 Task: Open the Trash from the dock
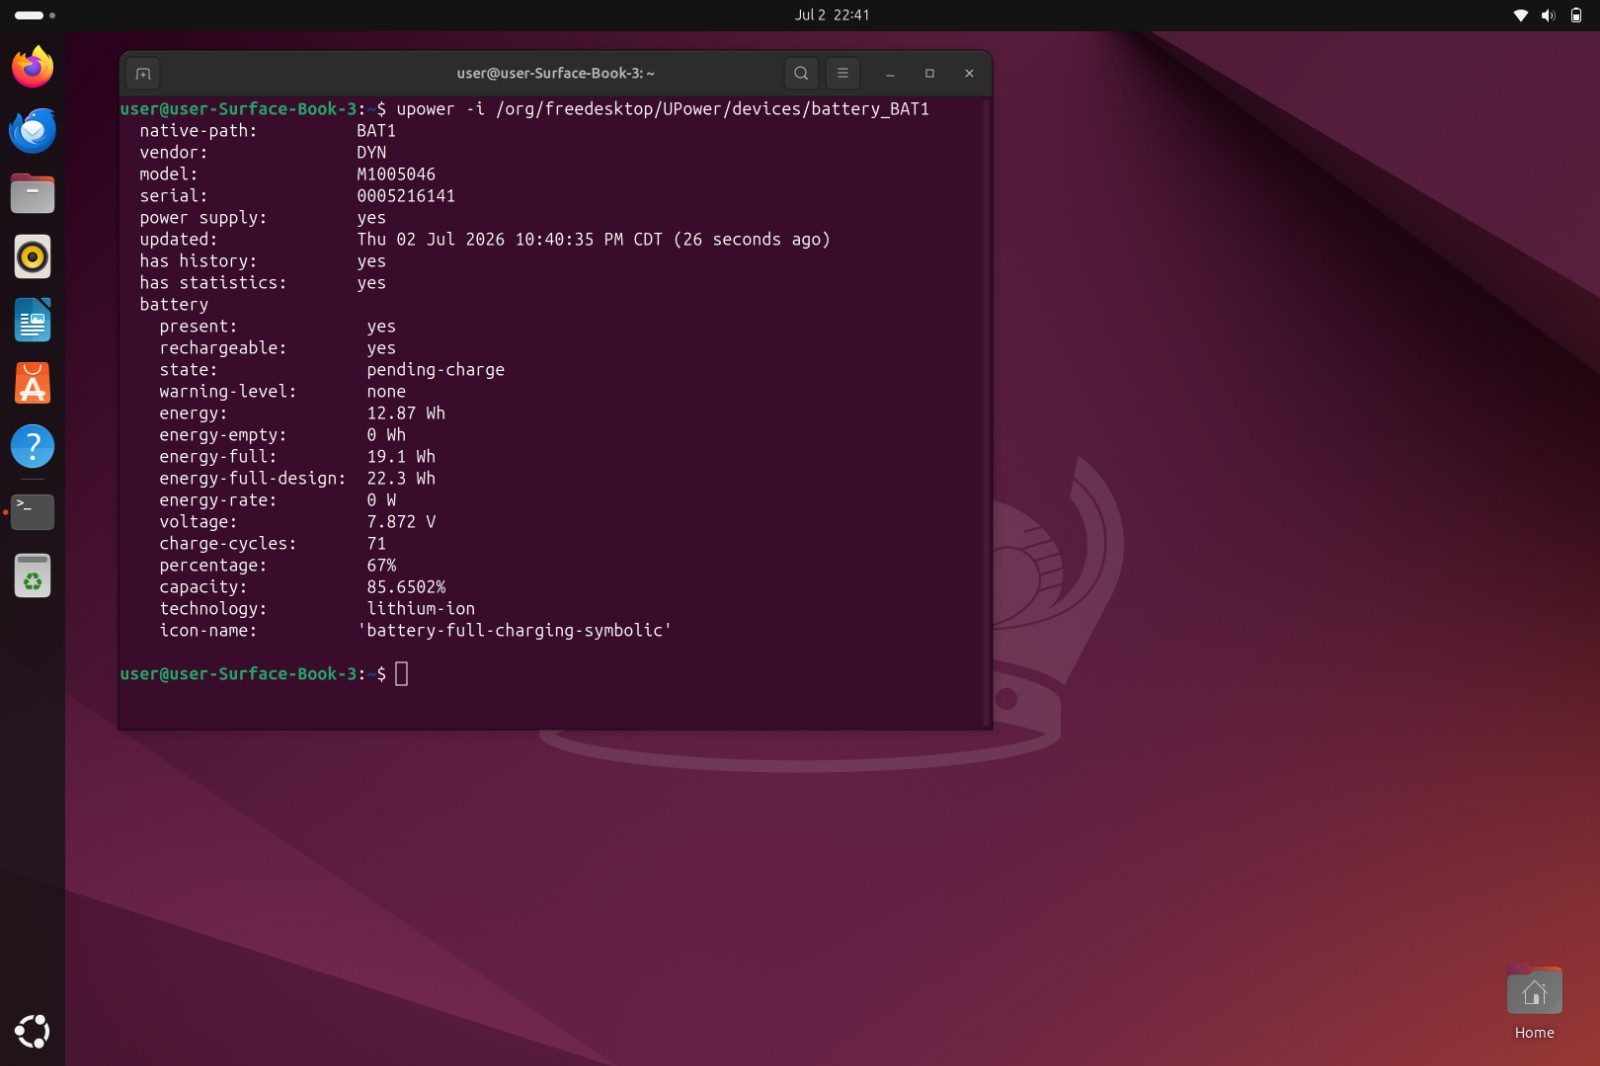point(33,576)
